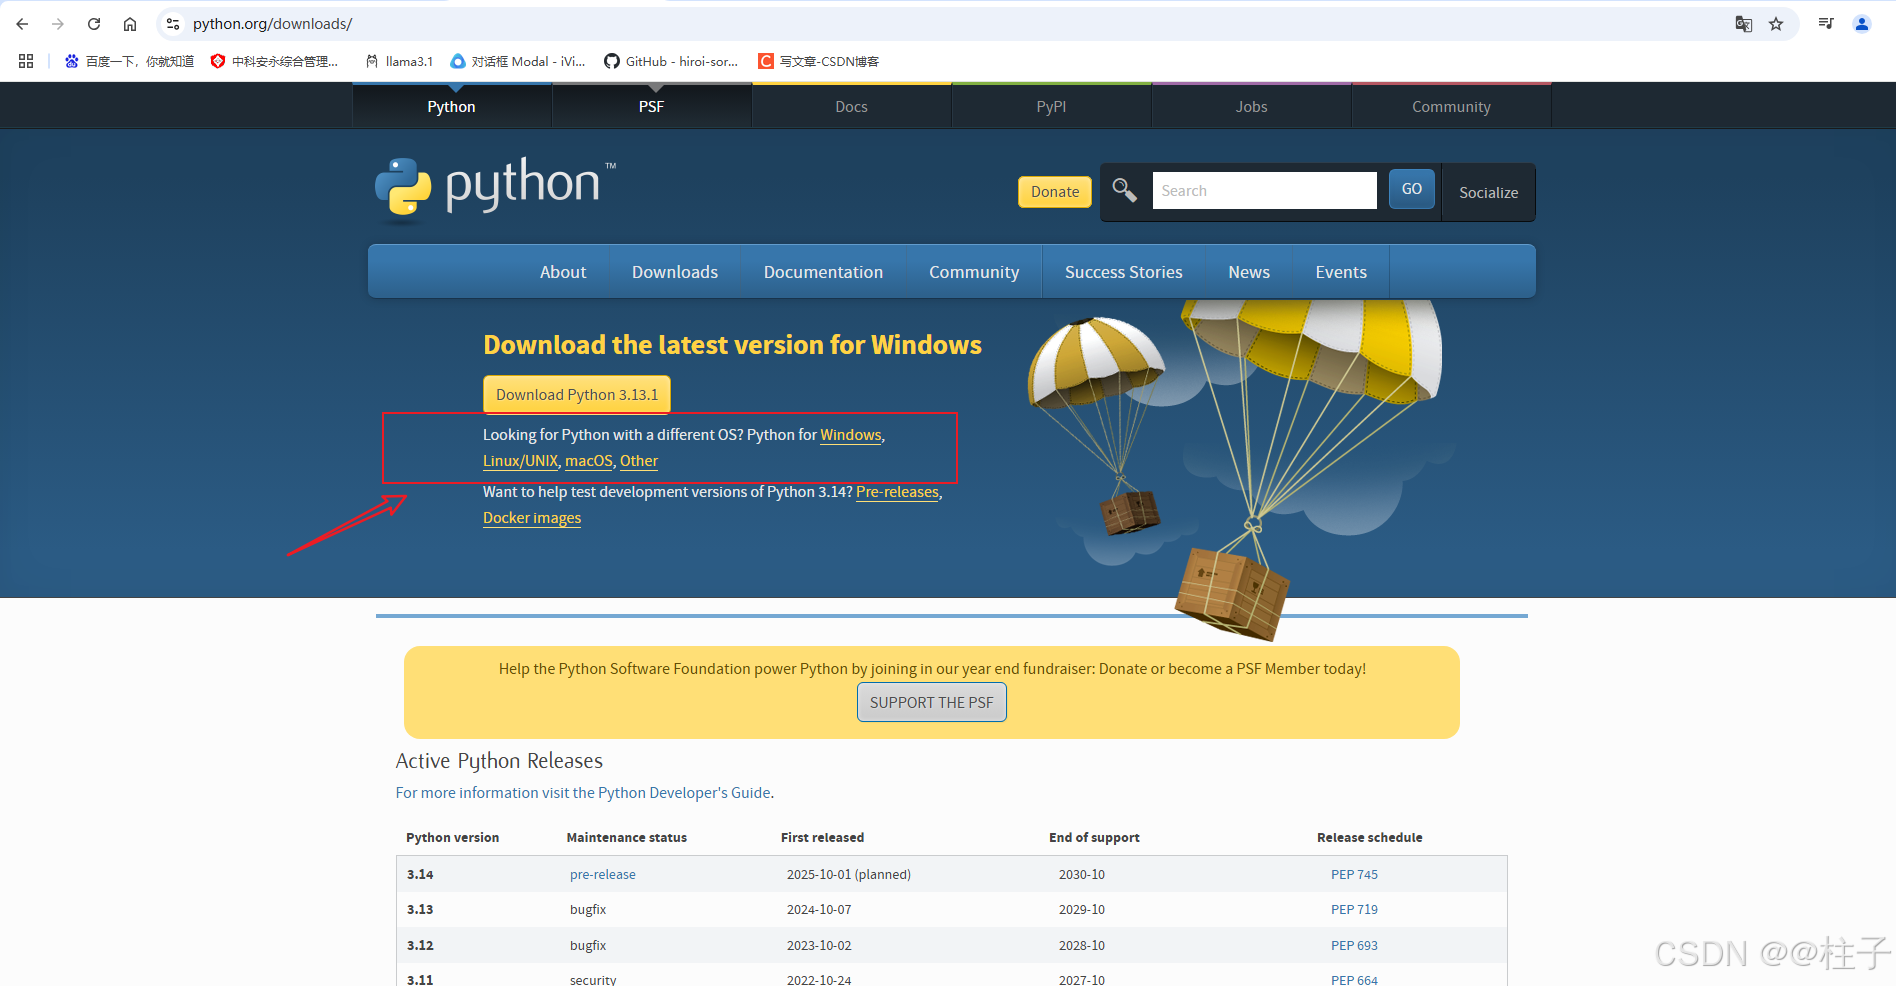Click the browser forward arrow
This screenshot has width=1896, height=986.
(x=58, y=24)
